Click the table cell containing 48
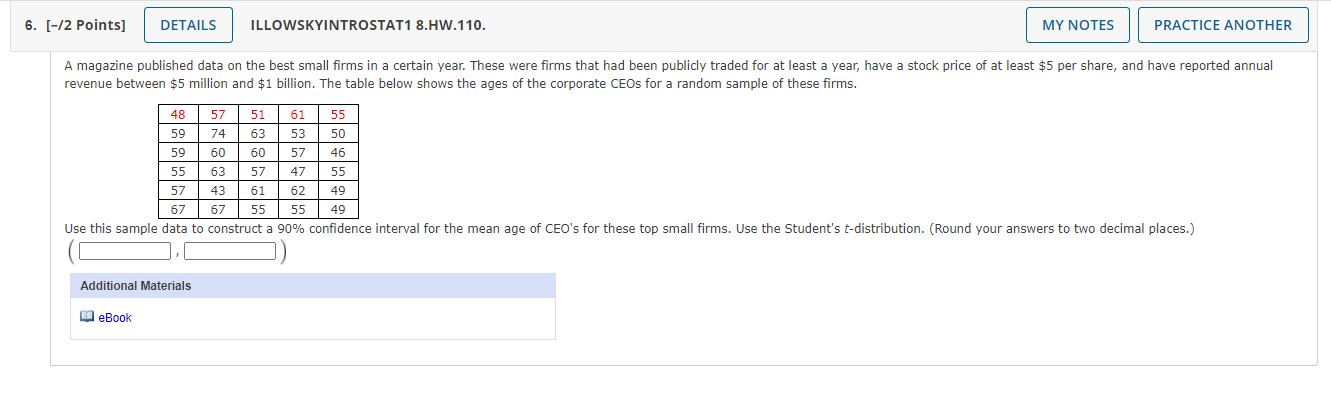 178,115
